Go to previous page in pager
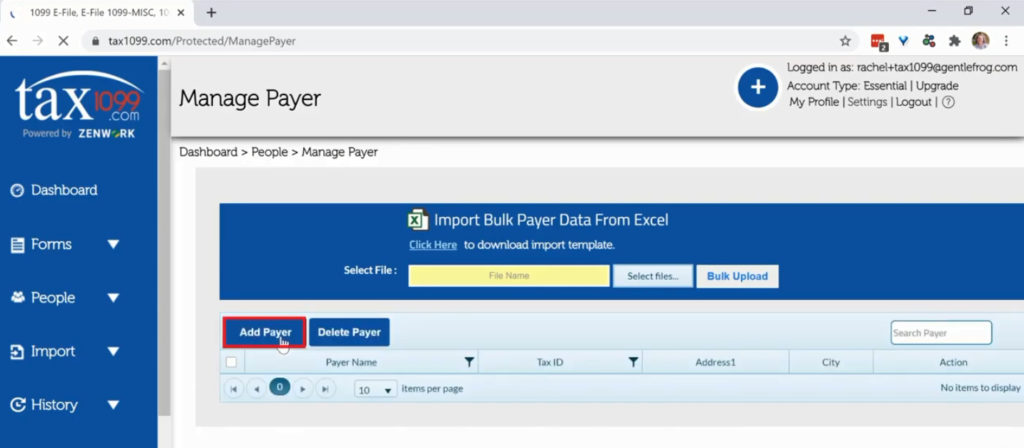Image resolution: width=1024 pixels, height=448 pixels. pyautogui.click(x=257, y=389)
